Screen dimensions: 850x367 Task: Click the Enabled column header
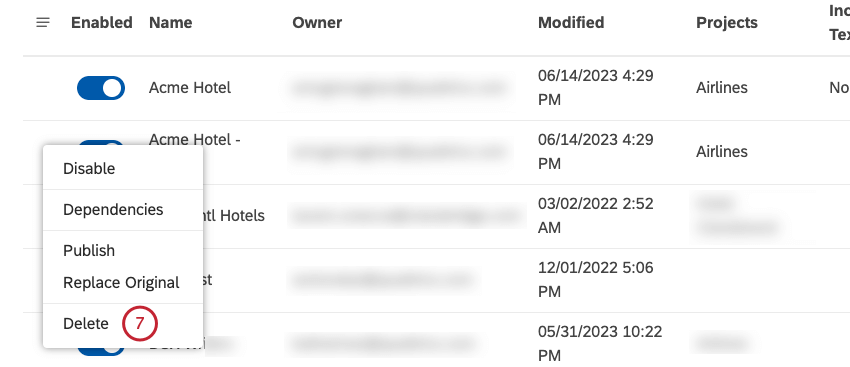pos(102,23)
